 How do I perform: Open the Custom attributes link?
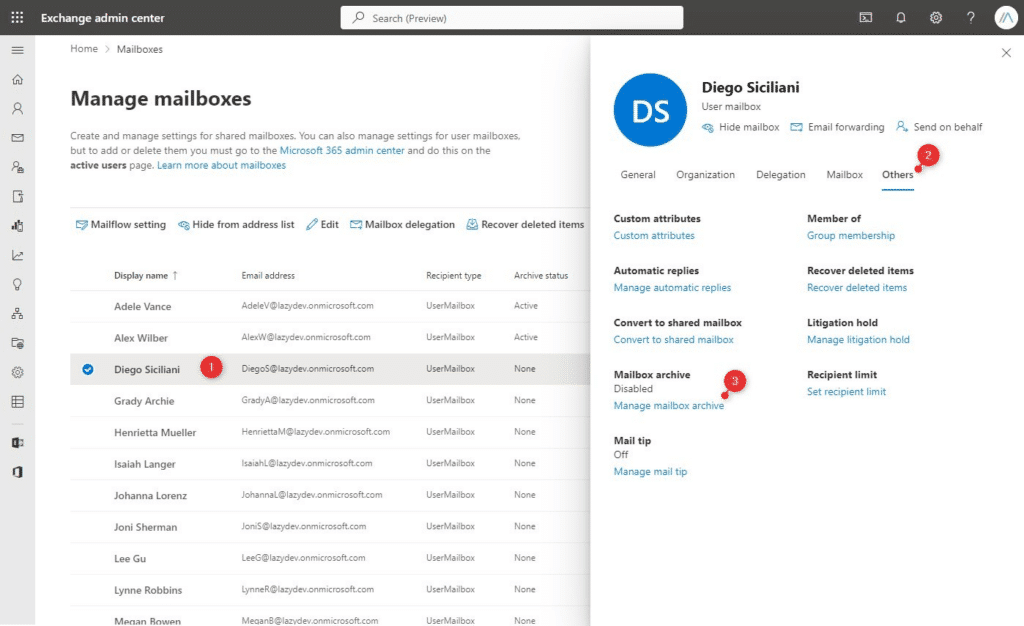654,236
